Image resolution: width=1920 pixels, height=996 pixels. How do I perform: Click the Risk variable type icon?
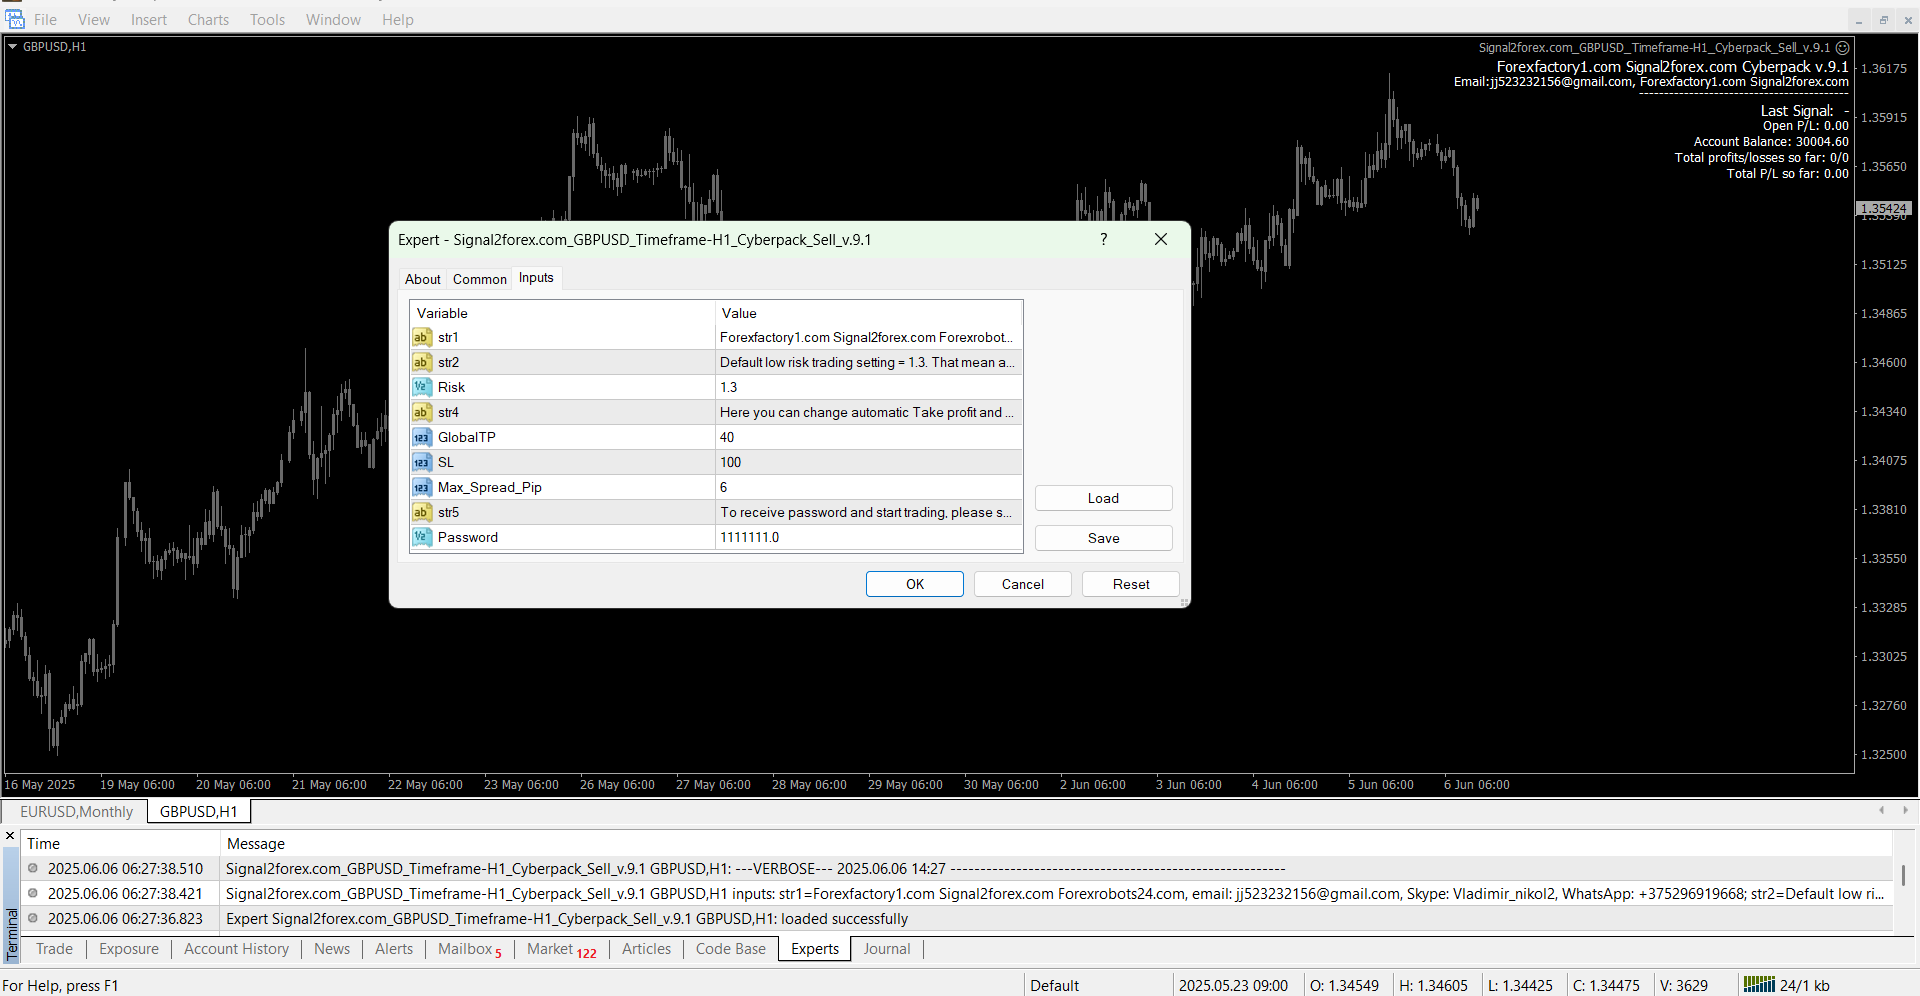point(422,388)
